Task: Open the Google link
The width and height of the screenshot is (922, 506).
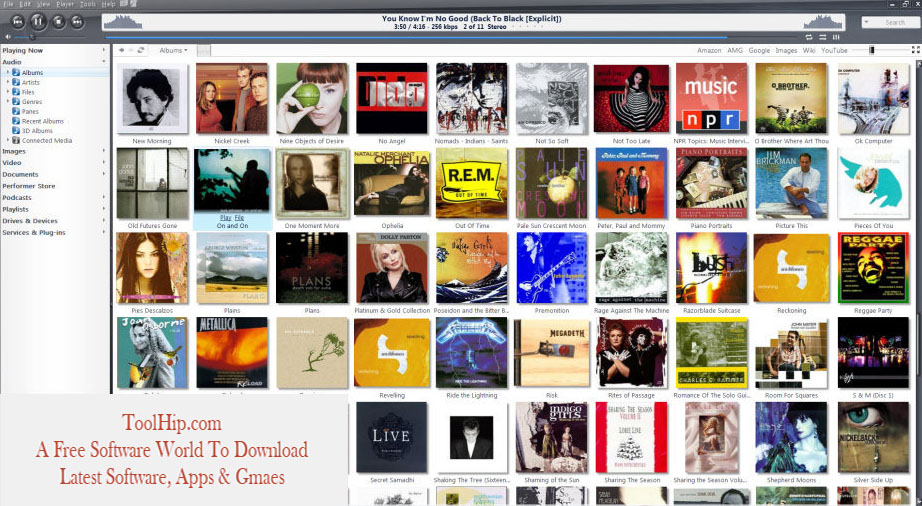Action: [x=759, y=51]
